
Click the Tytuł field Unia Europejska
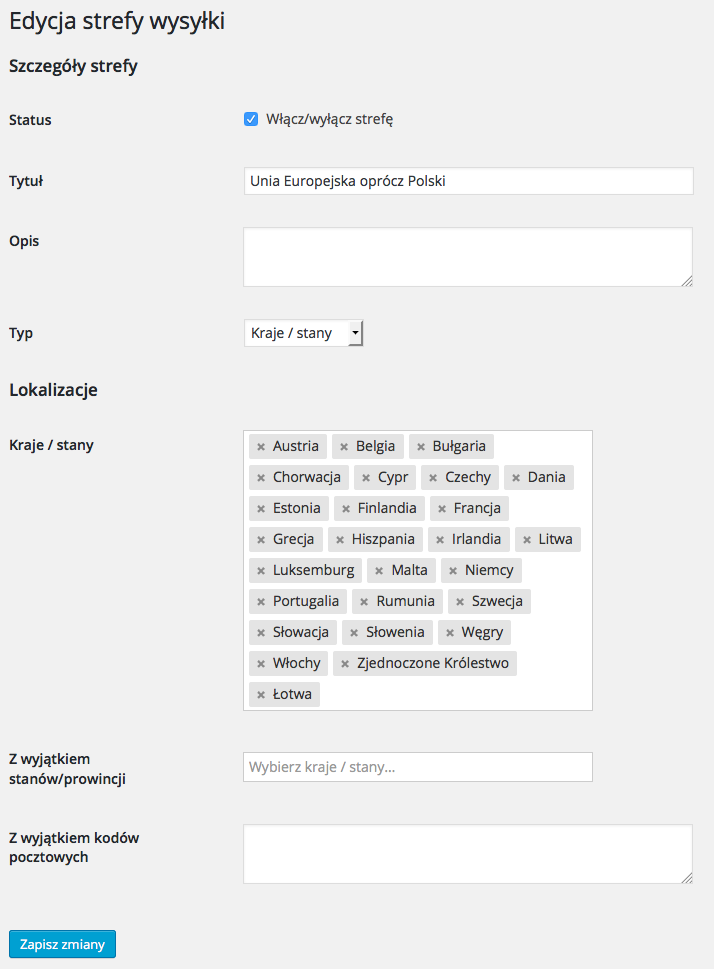469,181
